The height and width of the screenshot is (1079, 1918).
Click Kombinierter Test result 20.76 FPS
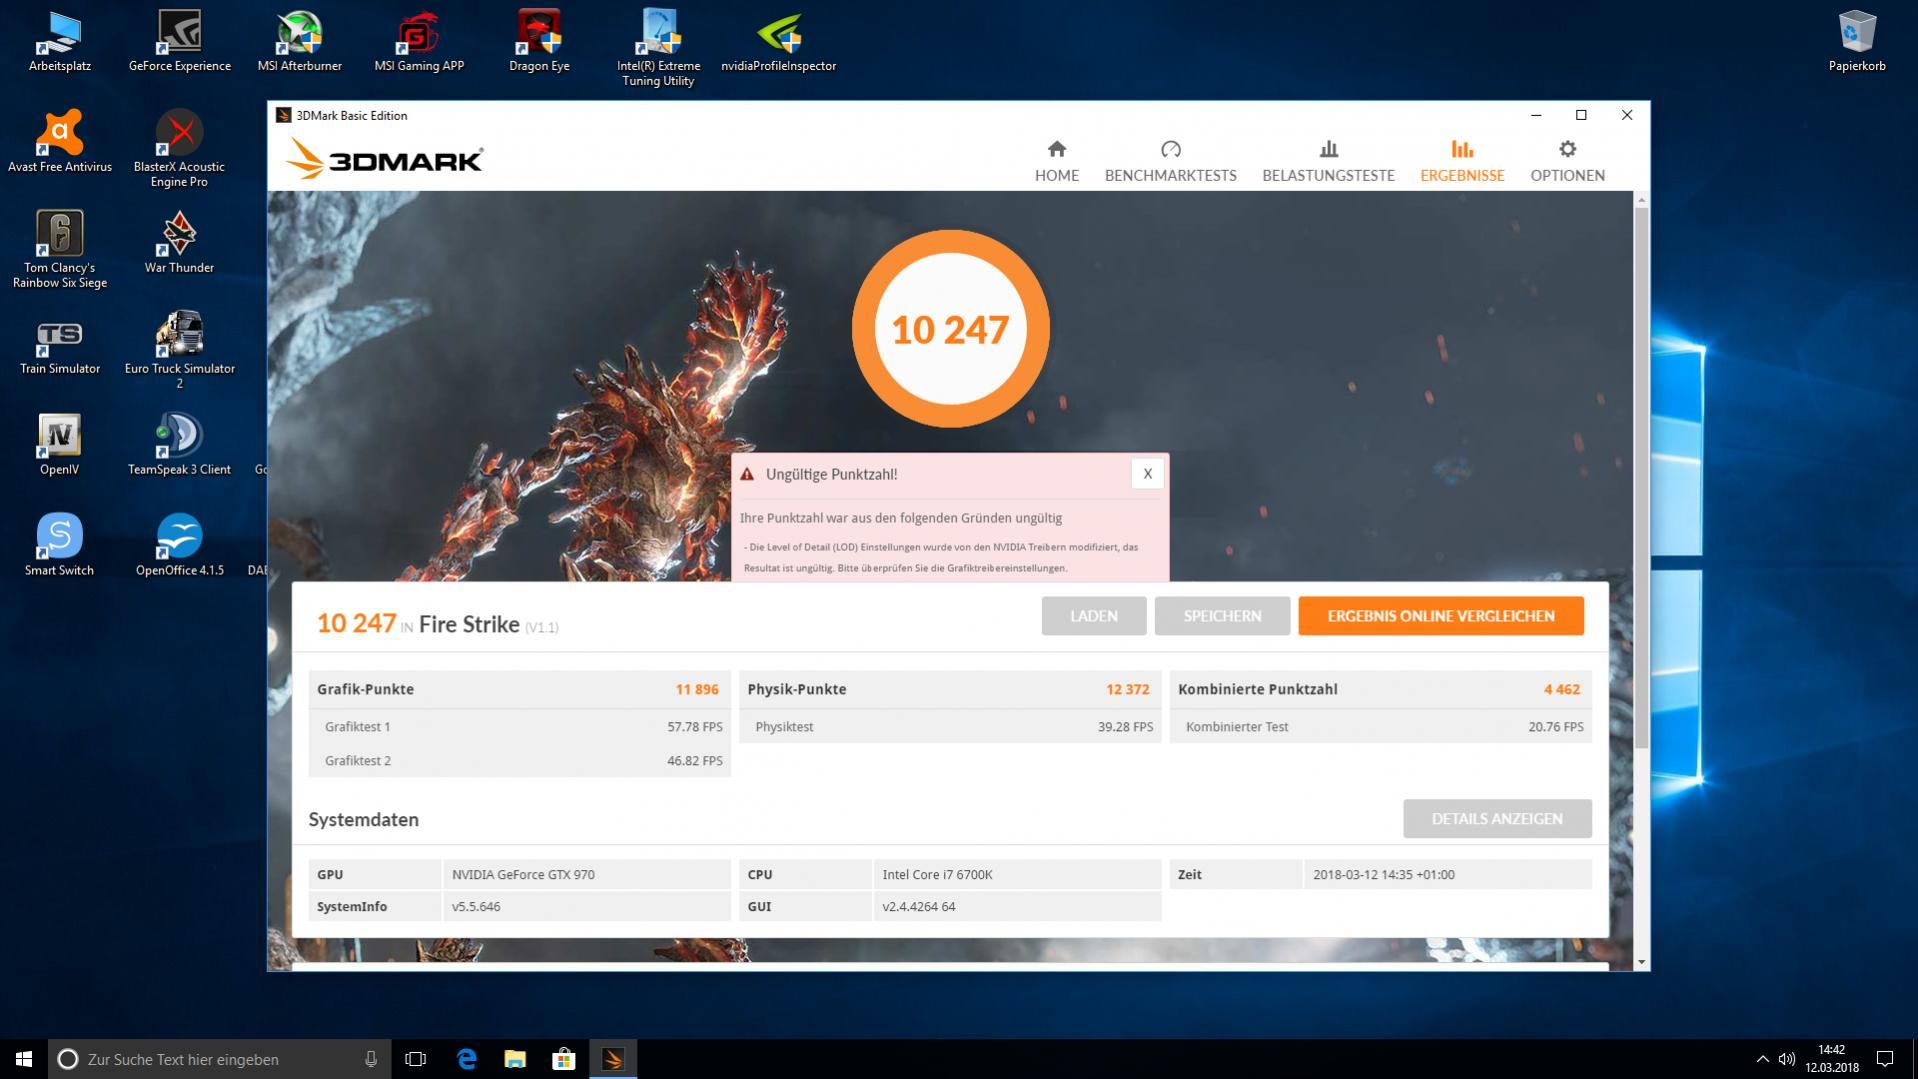coord(1555,727)
